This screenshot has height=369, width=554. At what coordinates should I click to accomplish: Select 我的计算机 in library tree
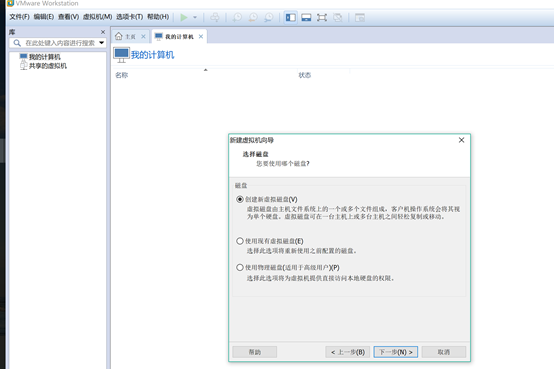(44, 57)
